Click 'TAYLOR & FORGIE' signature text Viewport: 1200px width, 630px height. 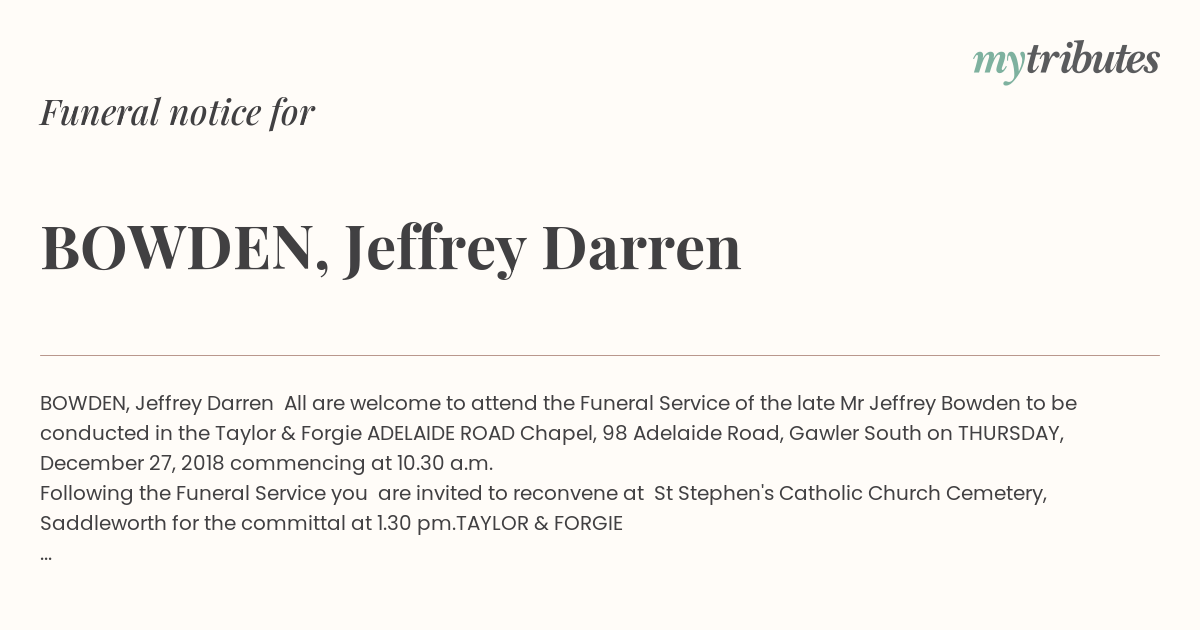pyautogui.click(x=539, y=523)
